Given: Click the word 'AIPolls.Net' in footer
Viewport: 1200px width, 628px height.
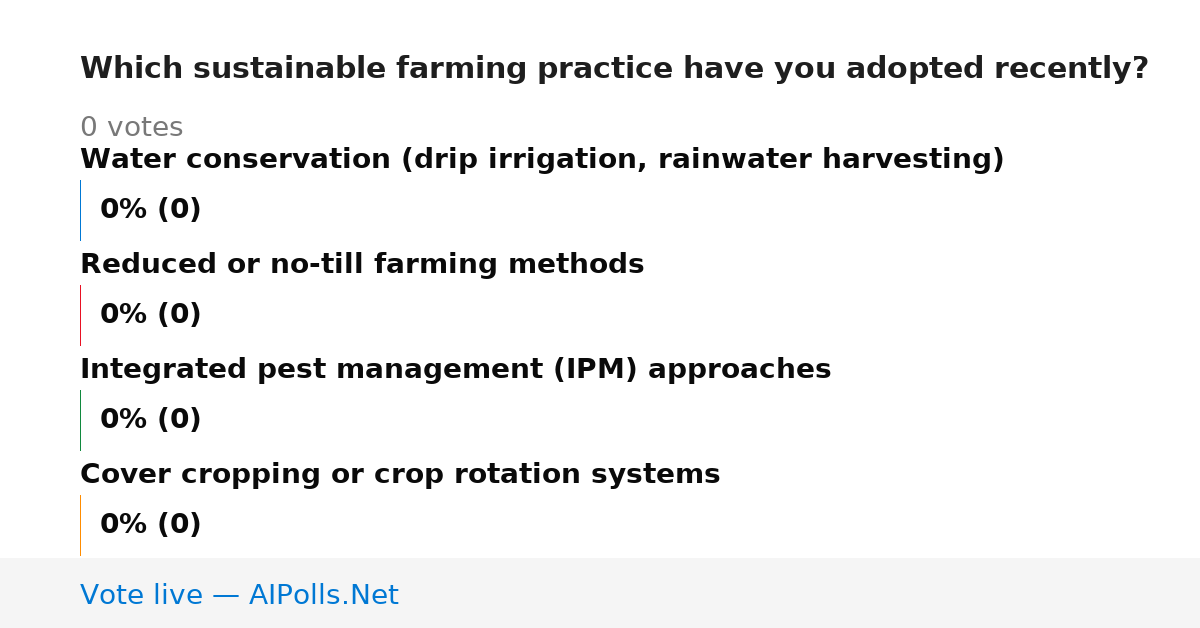Looking at the screenshot, I should click(323, 595).
